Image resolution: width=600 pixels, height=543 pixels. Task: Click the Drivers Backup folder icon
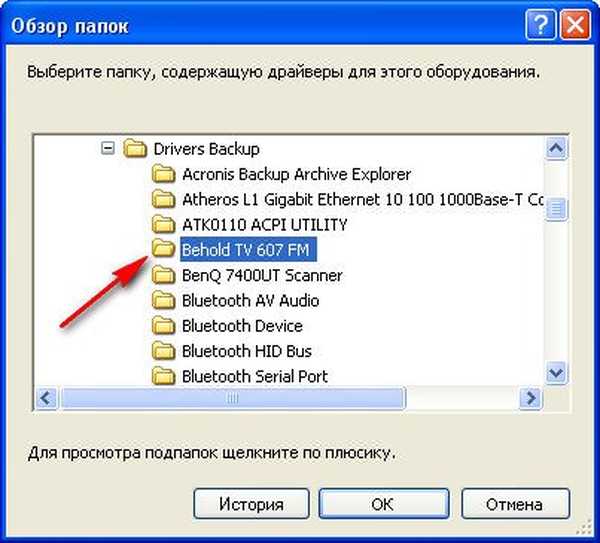135,149
